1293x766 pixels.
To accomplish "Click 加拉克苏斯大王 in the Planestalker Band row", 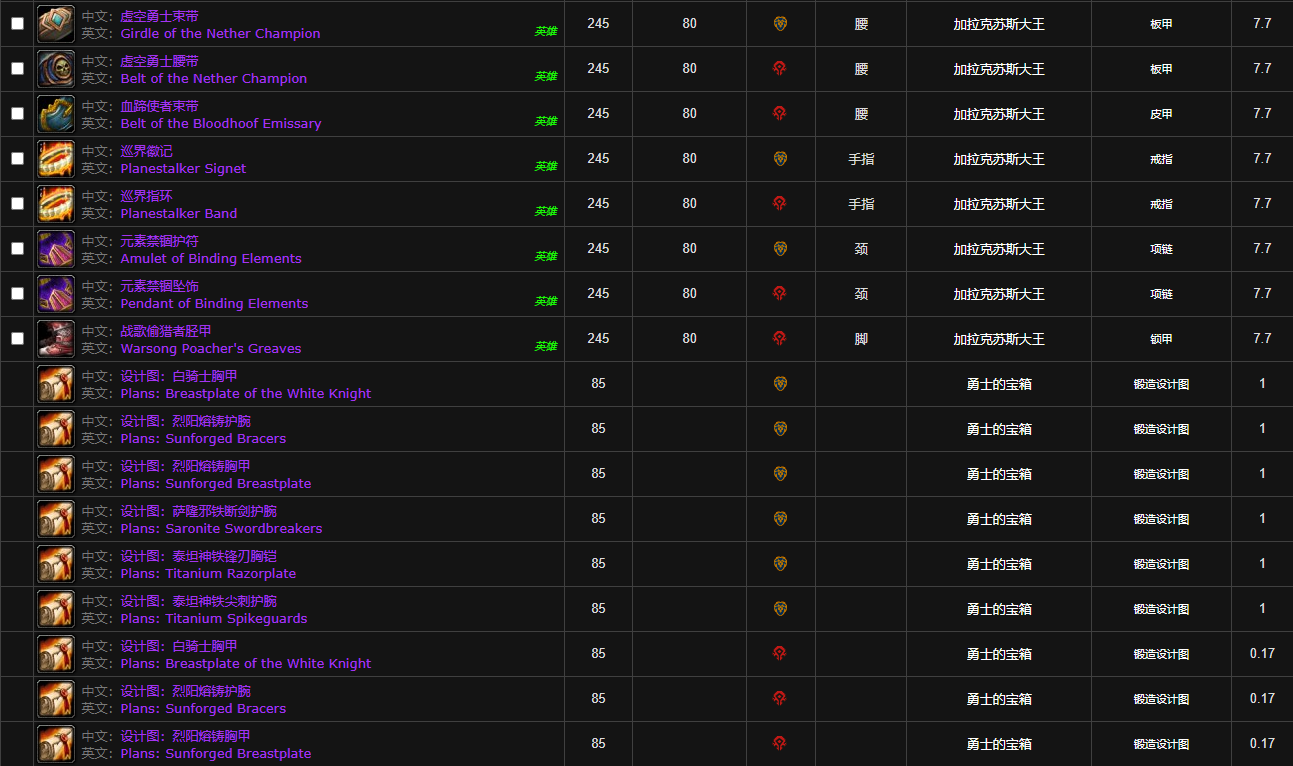I will [x=998, y=204].
